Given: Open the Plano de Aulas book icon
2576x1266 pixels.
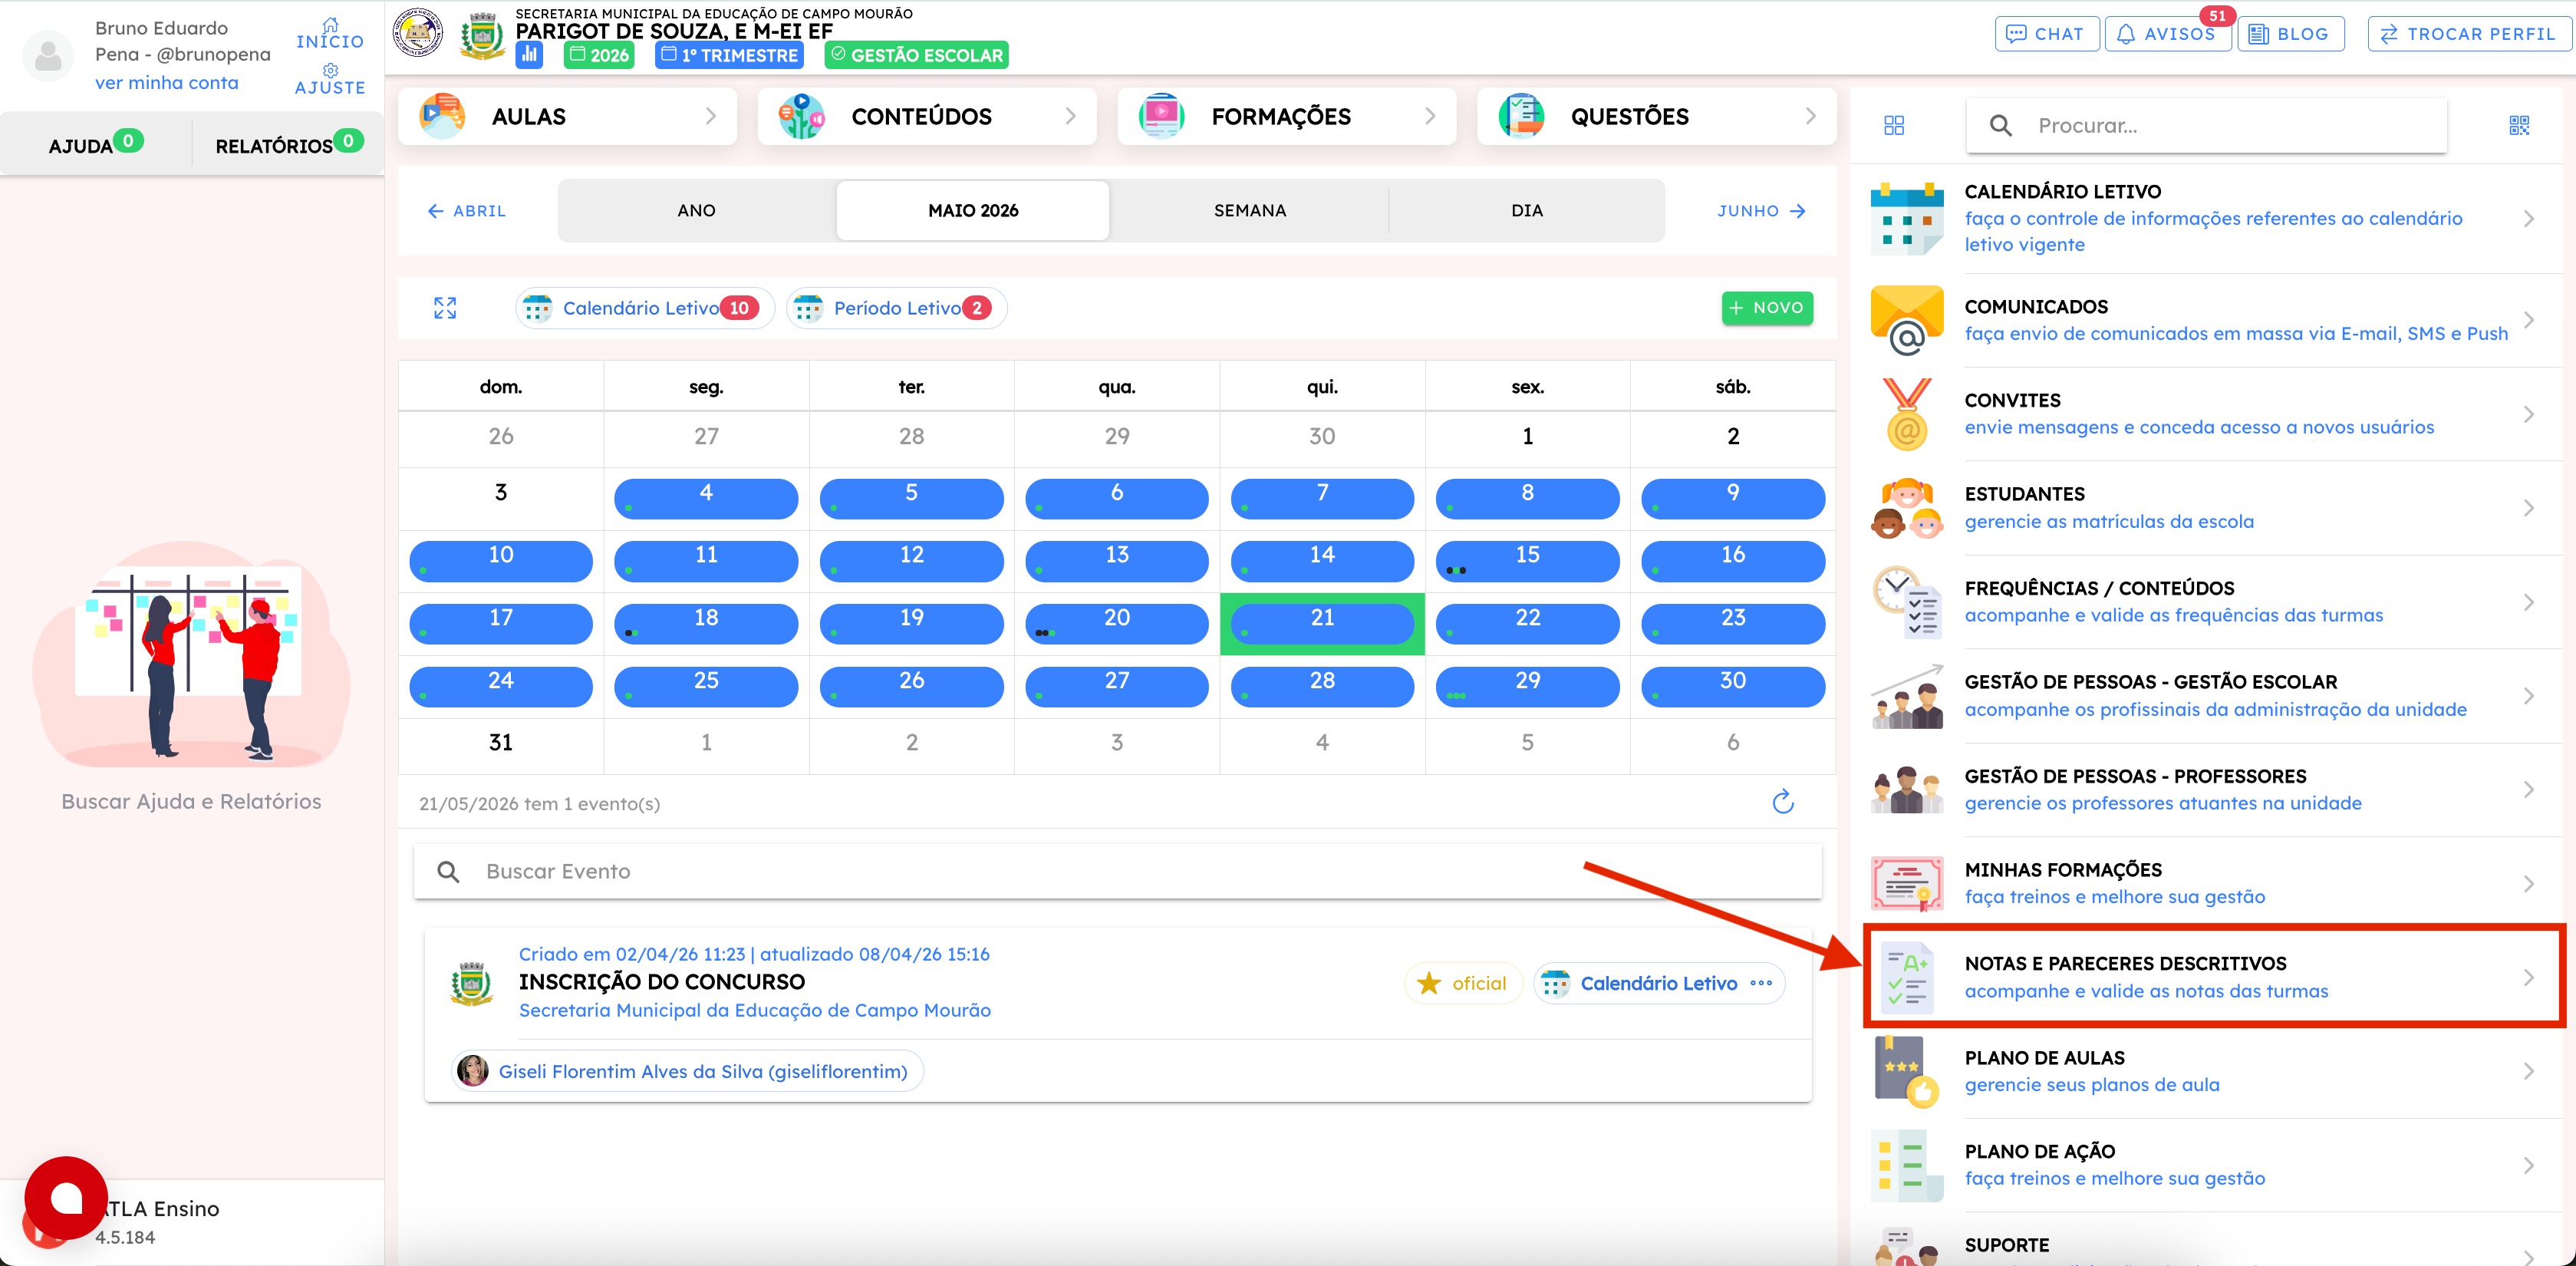Looking at the screenshot, I should (x=1906, y=1071).
